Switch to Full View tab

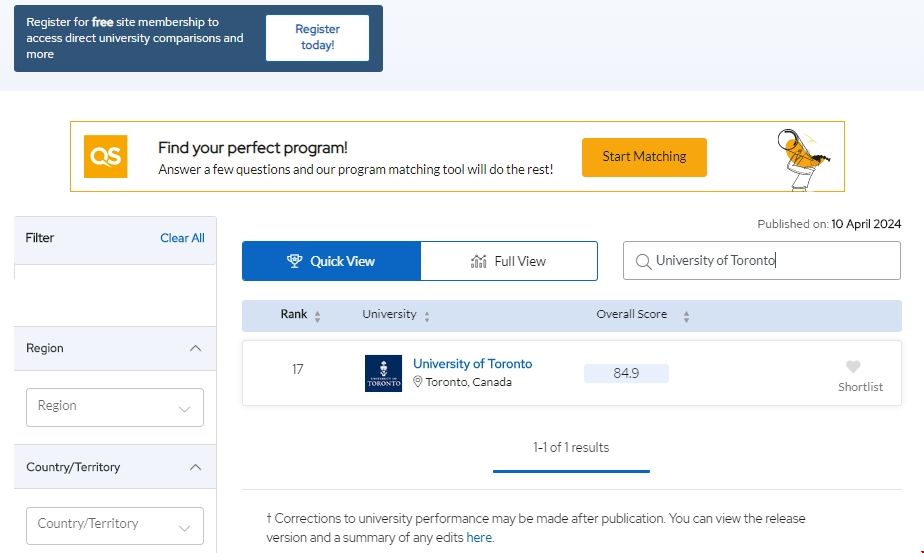point(509,261)
